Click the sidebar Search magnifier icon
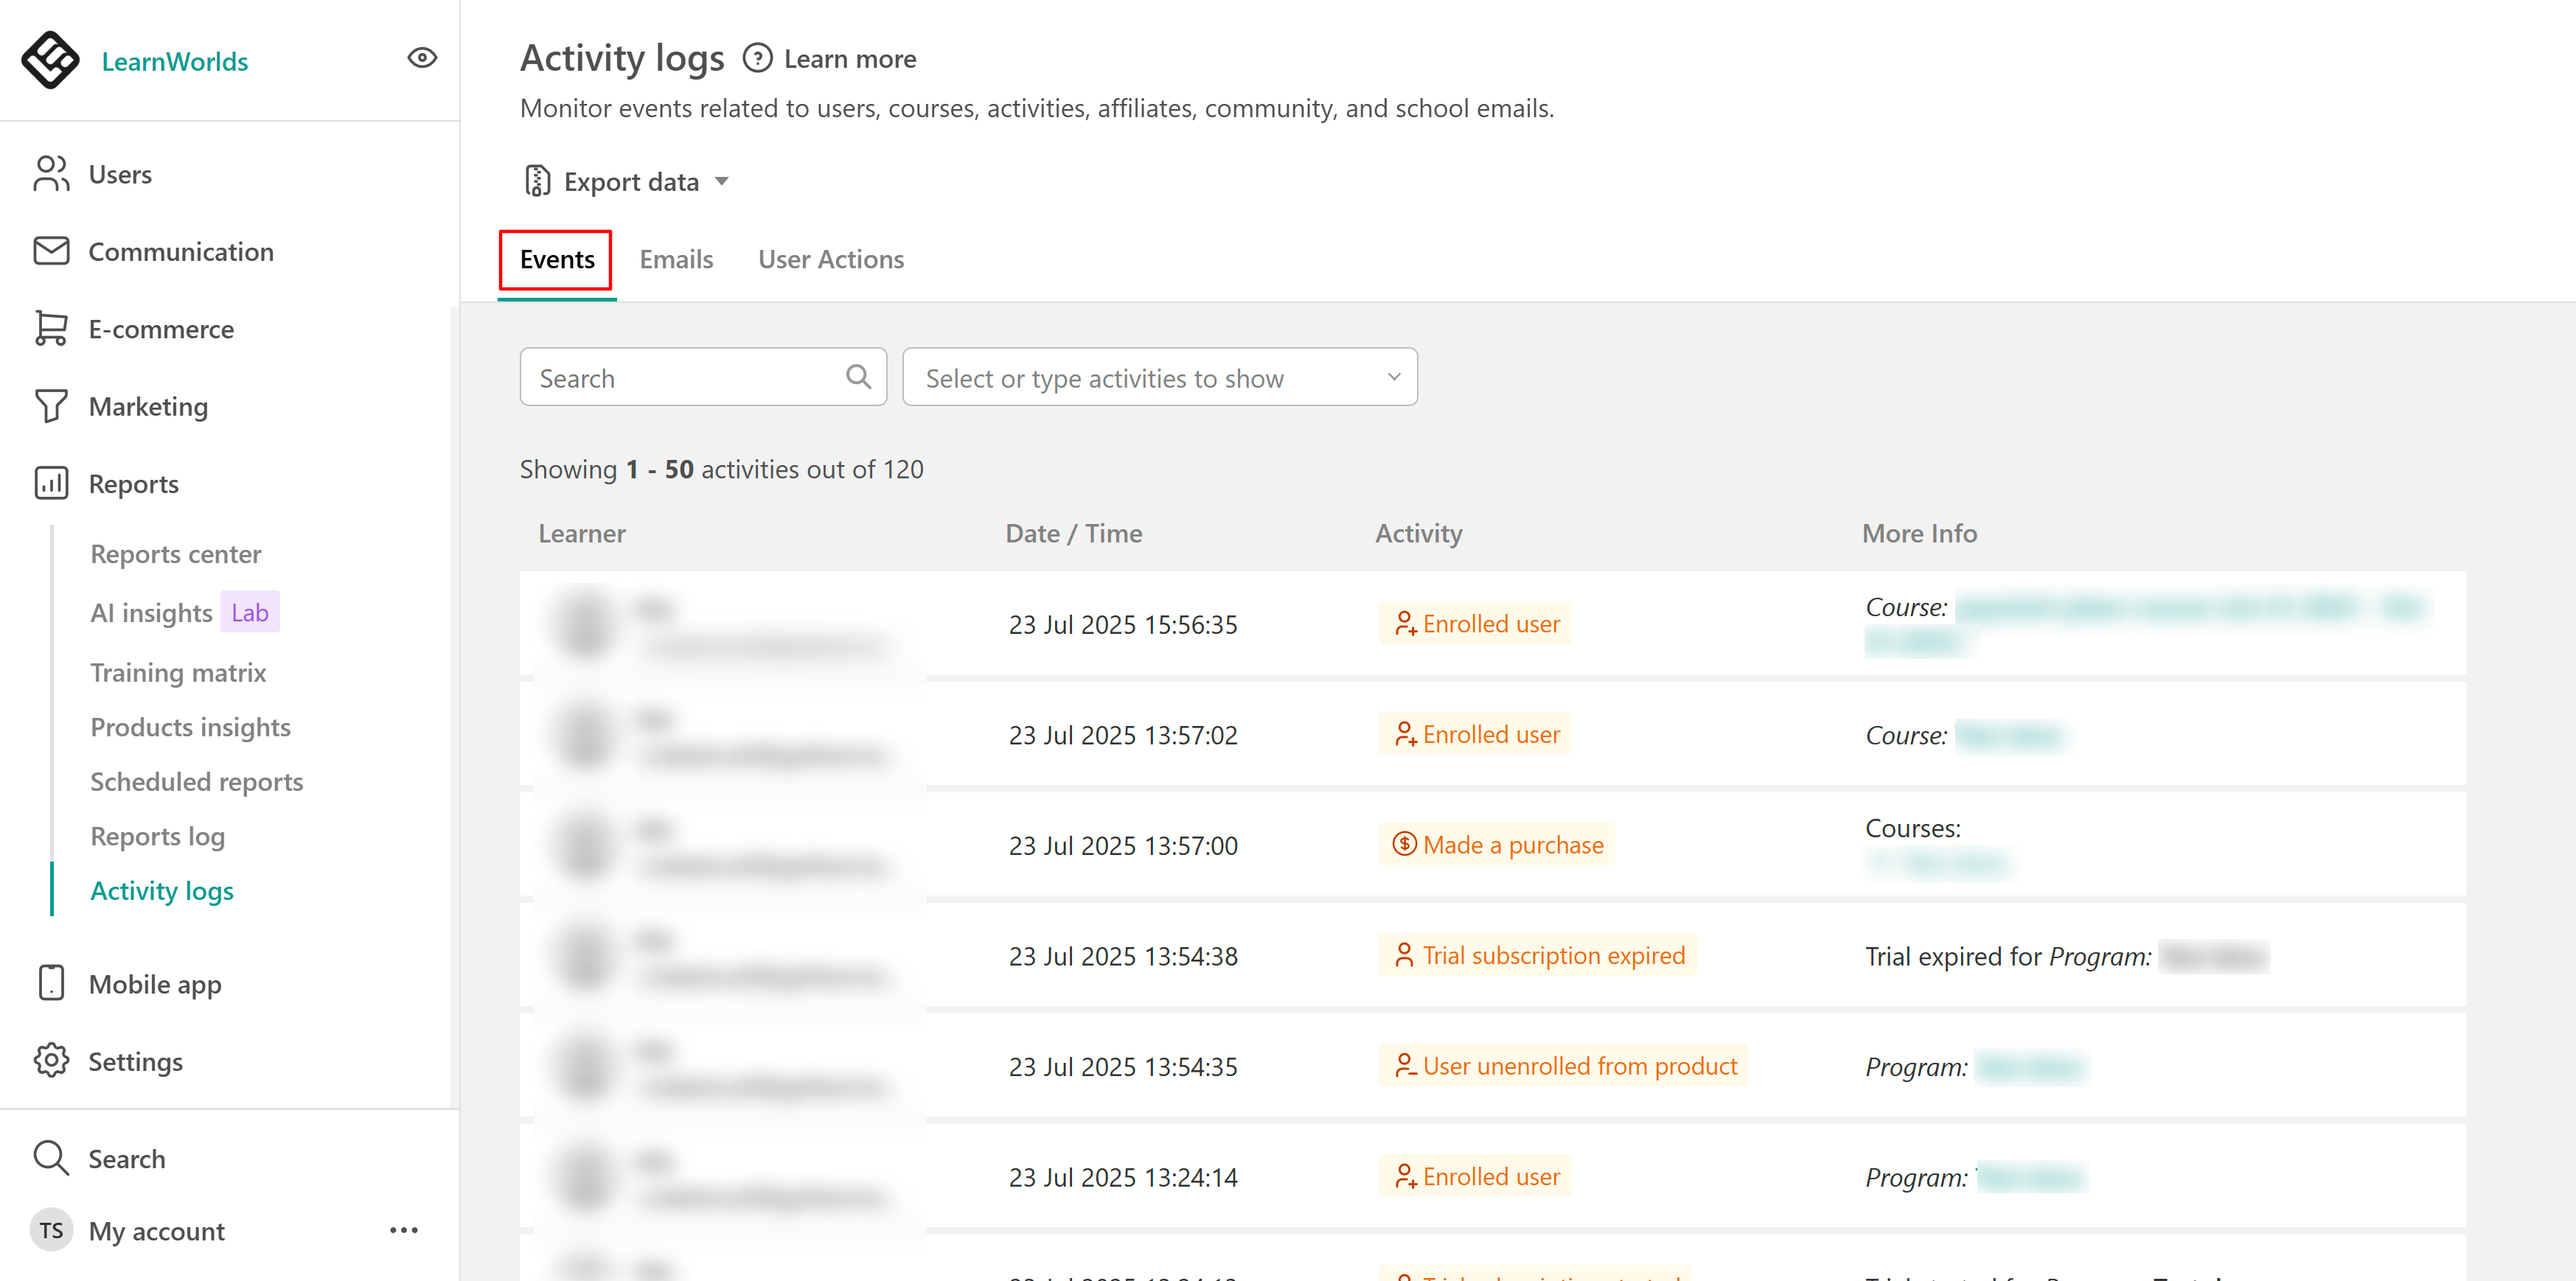Viewport: 2576px width, 1281px height. pyautogui.click(x=51, y=1158)
